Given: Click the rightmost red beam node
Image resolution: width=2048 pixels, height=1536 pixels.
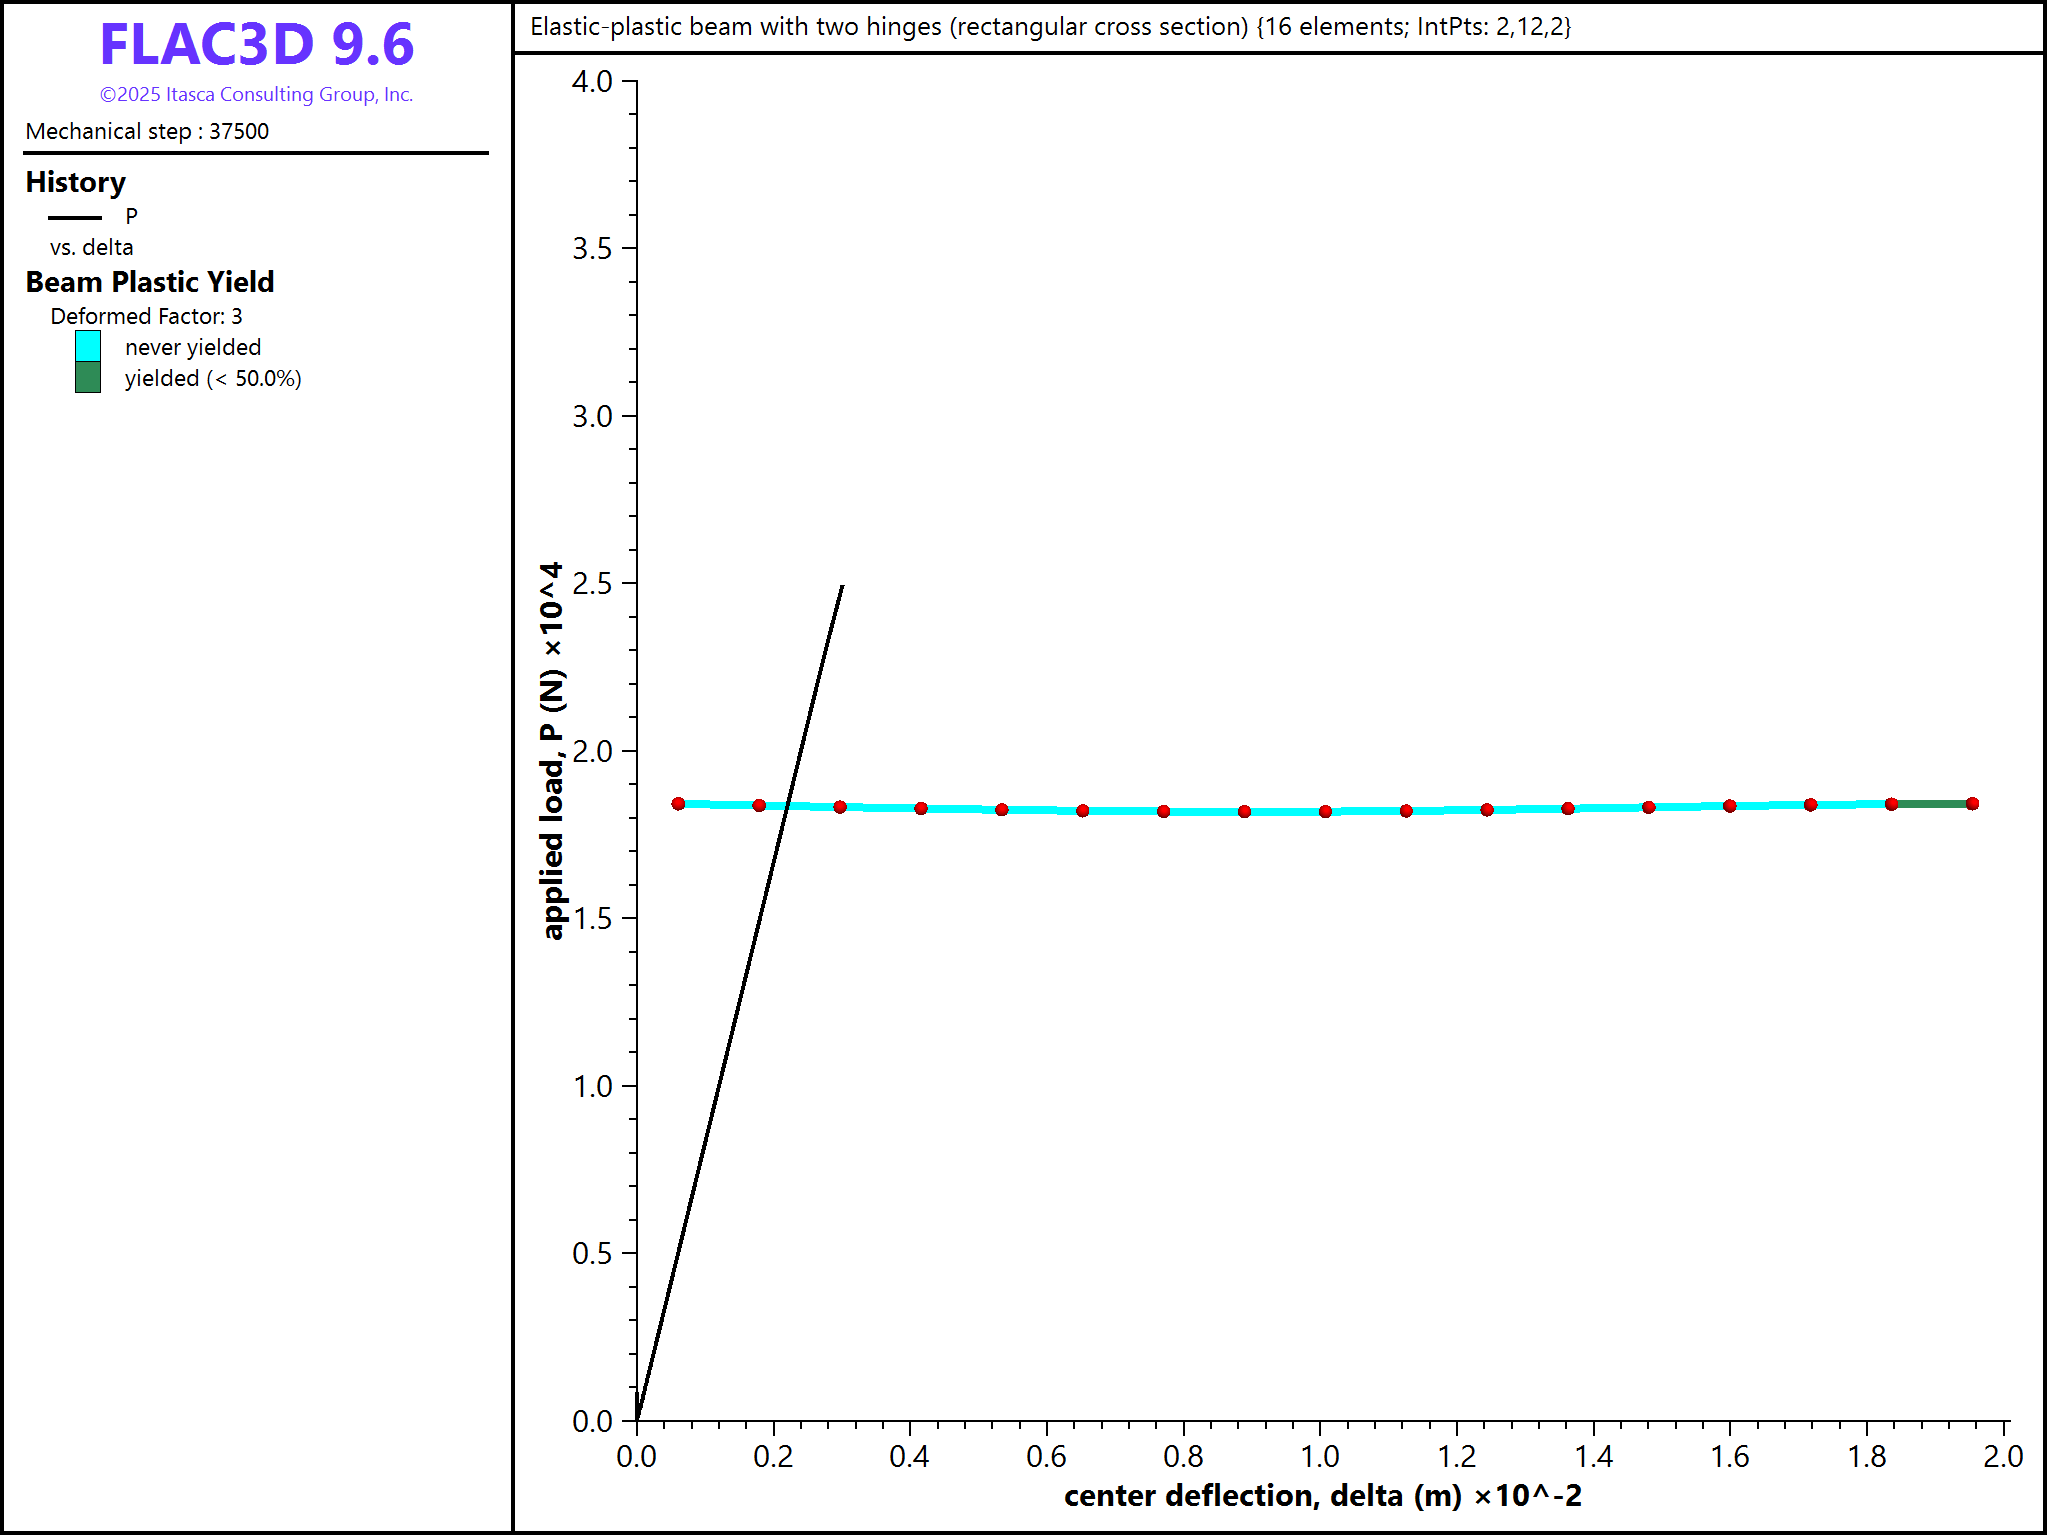Looking at the screenshot, I should [x=1972, y=803].
